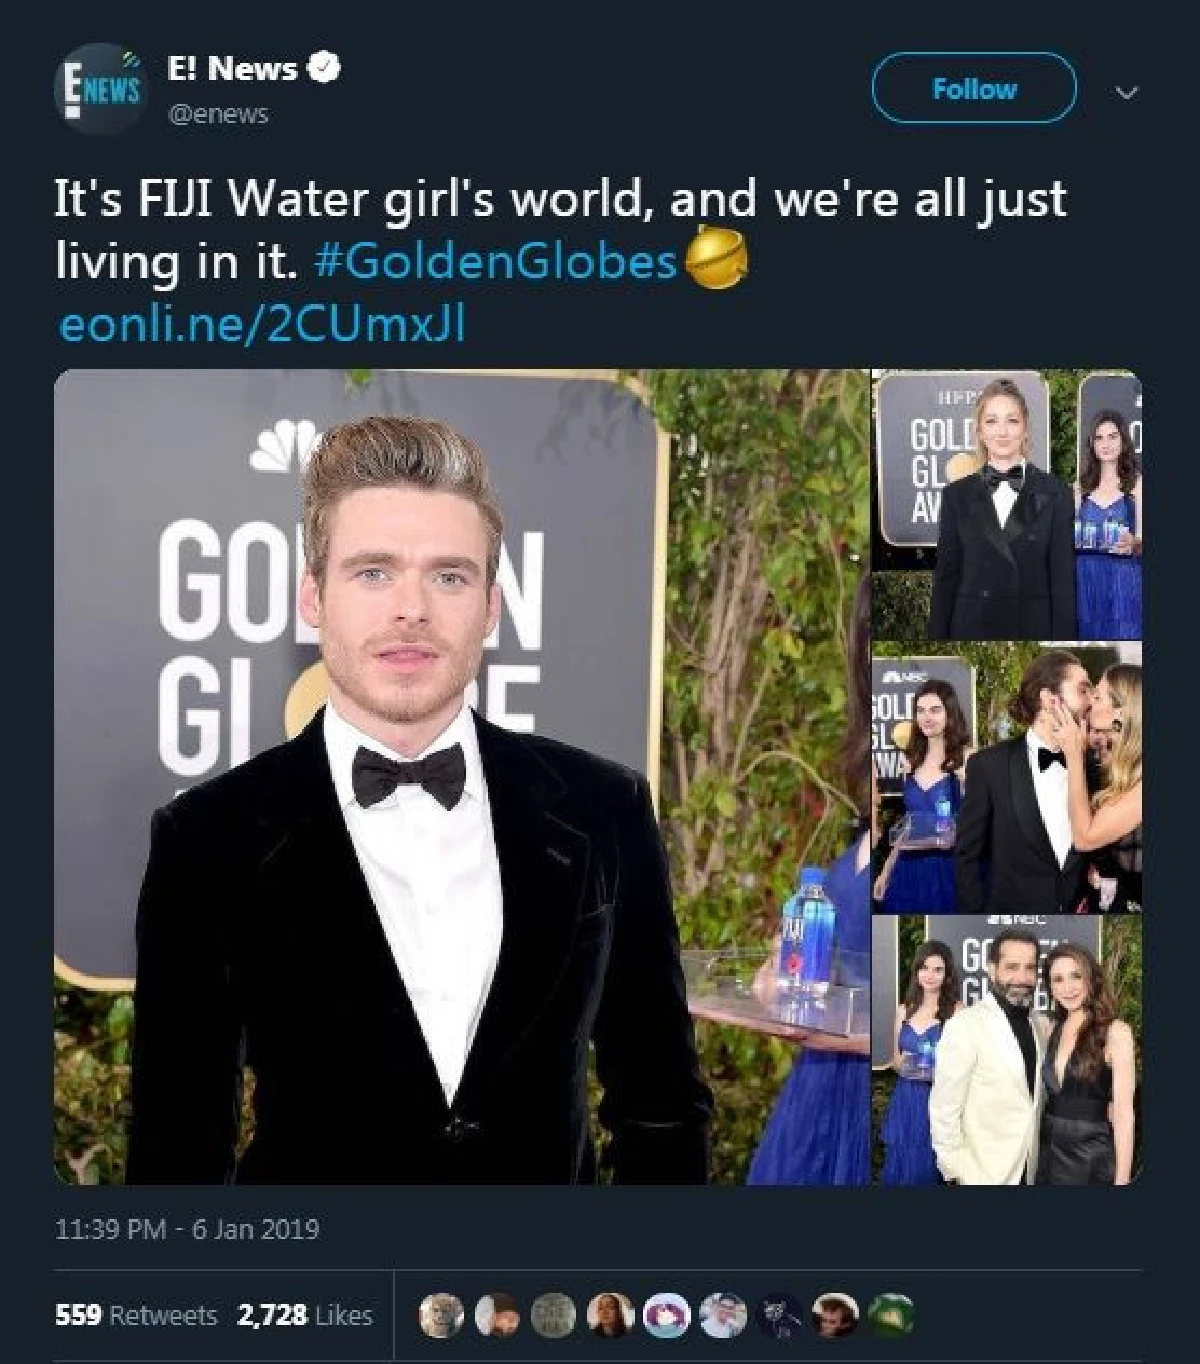Open the eonli.ne/2CUmxJl link
This screenshot has height=1364, width=1200.
coord(262,326)
